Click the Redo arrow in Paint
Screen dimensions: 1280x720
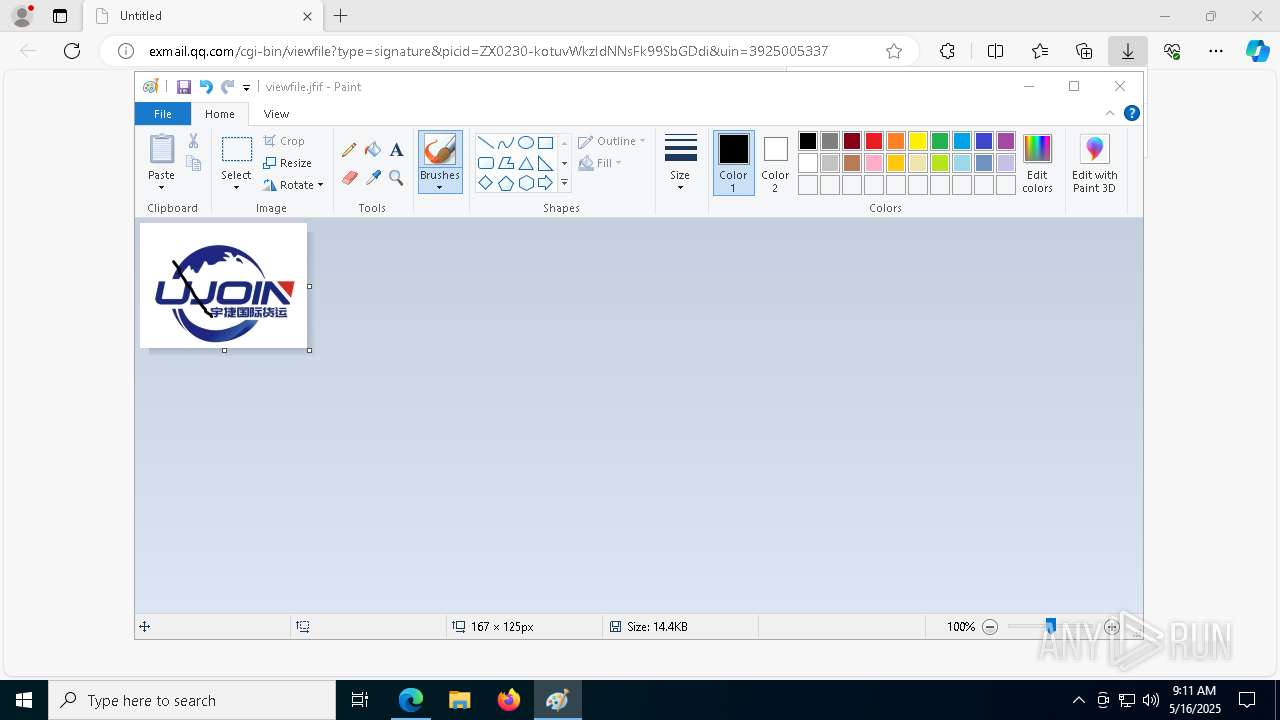[x=227, y=87]
